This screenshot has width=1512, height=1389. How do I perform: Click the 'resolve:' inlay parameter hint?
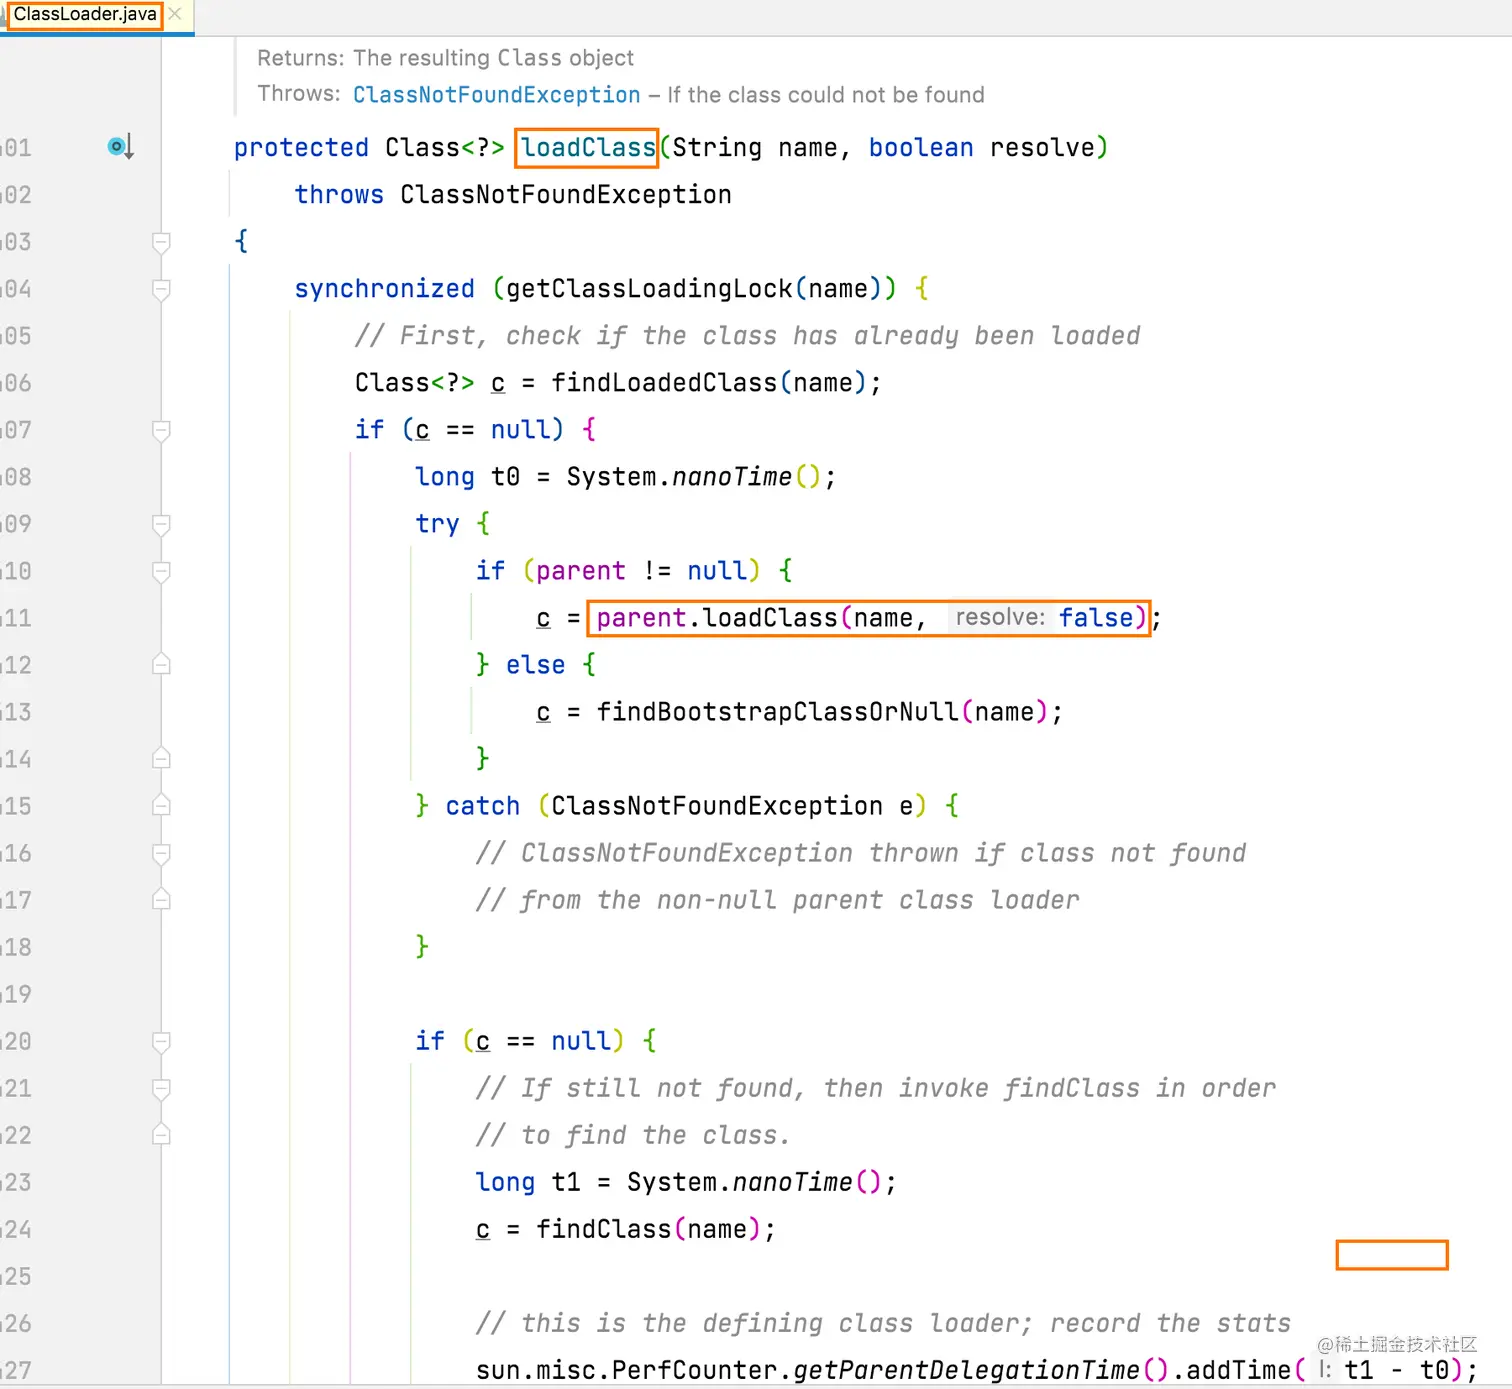click(1000, 617)
